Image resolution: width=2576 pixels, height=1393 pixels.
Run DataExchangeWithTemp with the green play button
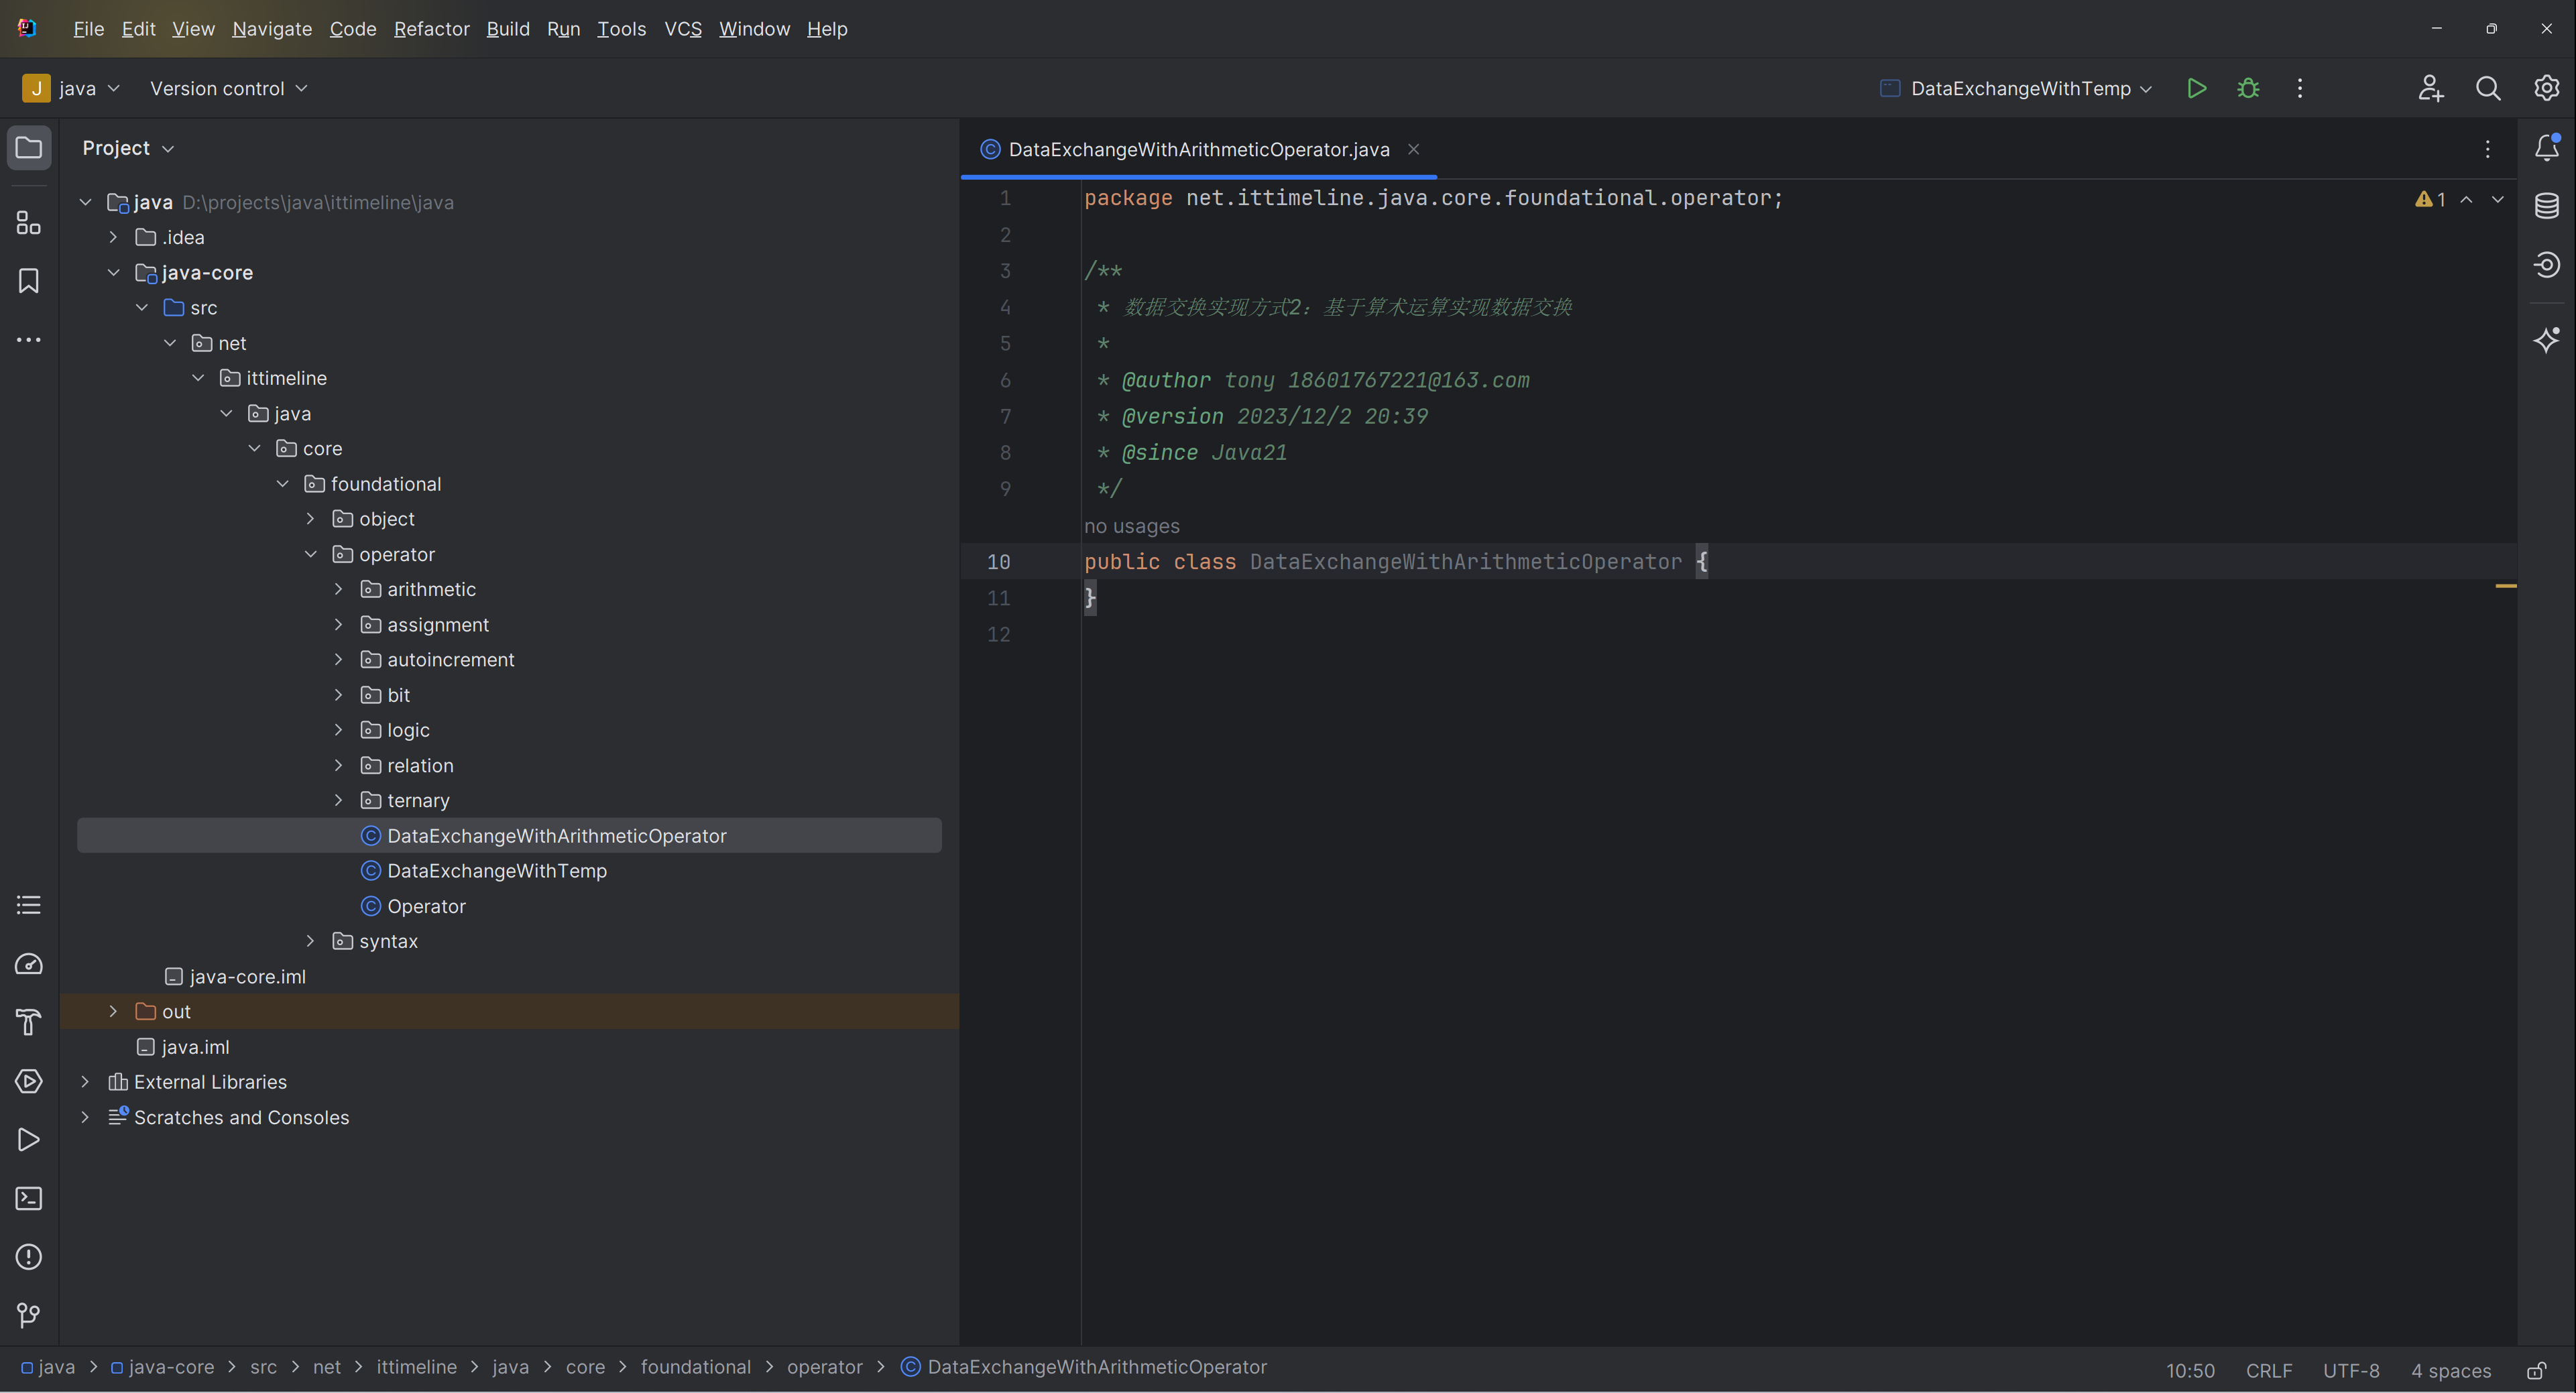(x=2196, y=88)
